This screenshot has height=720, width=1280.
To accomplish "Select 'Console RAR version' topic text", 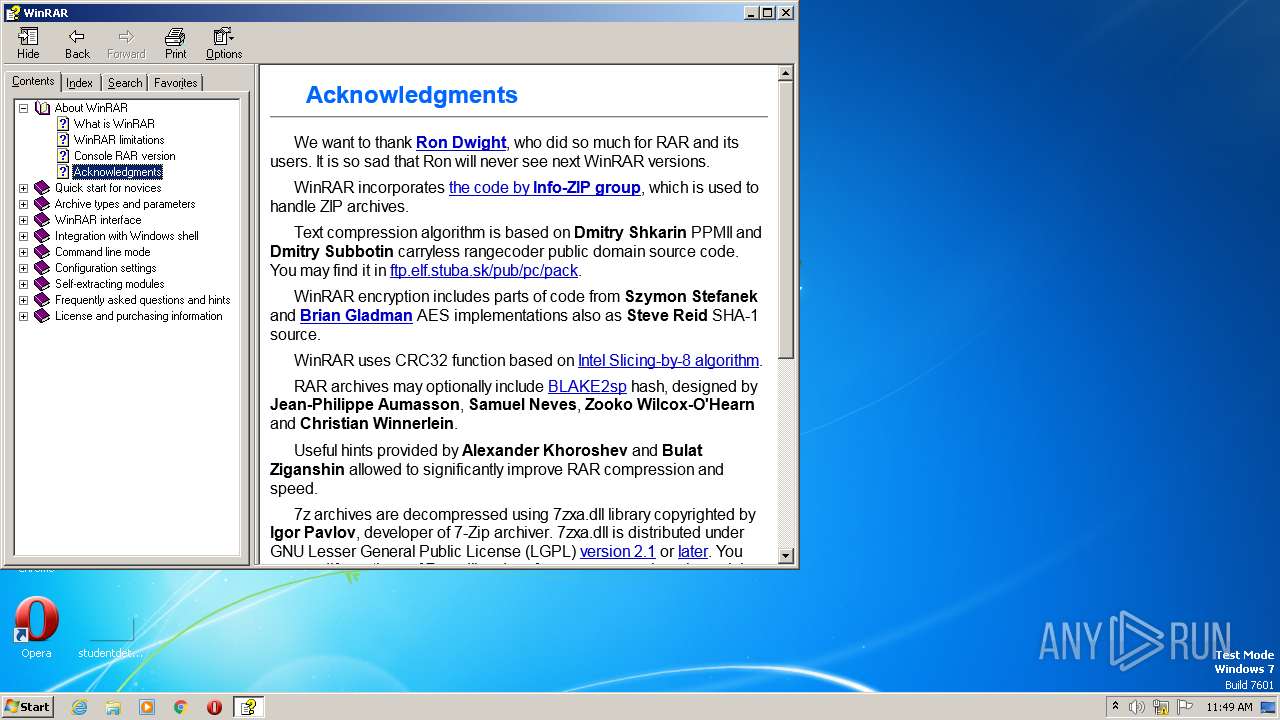I will (124, 156).
